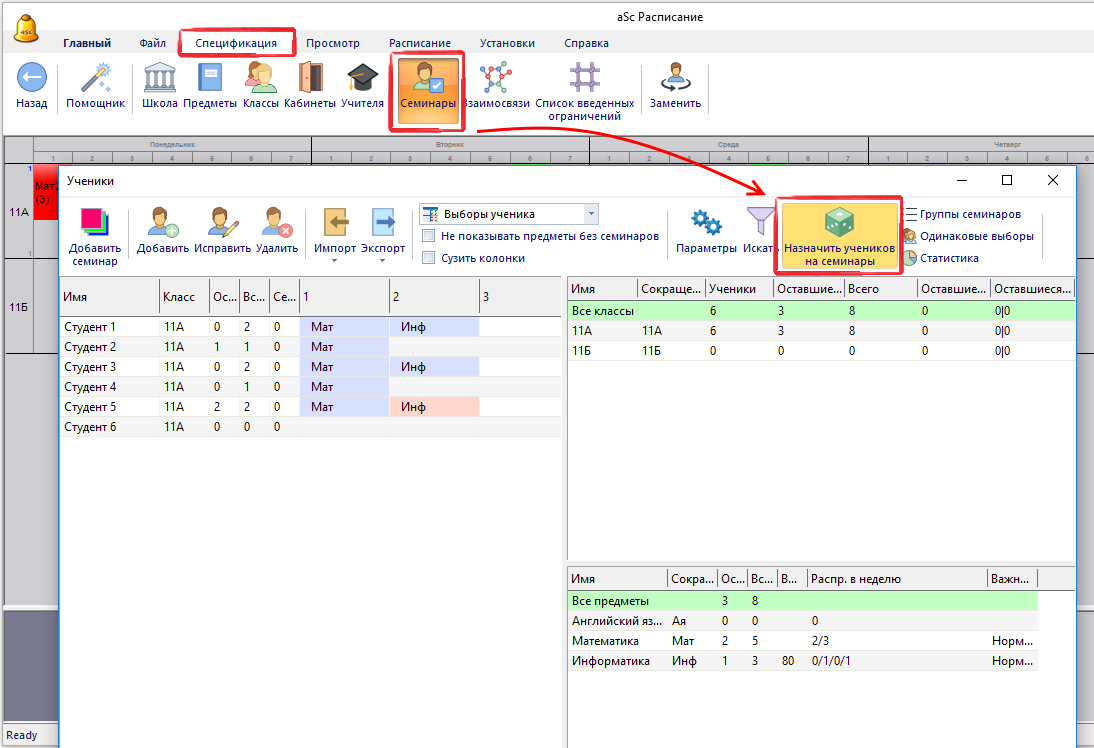
Task: Select the pink Инф cell for Студент 5
Action: pos(434,407)
